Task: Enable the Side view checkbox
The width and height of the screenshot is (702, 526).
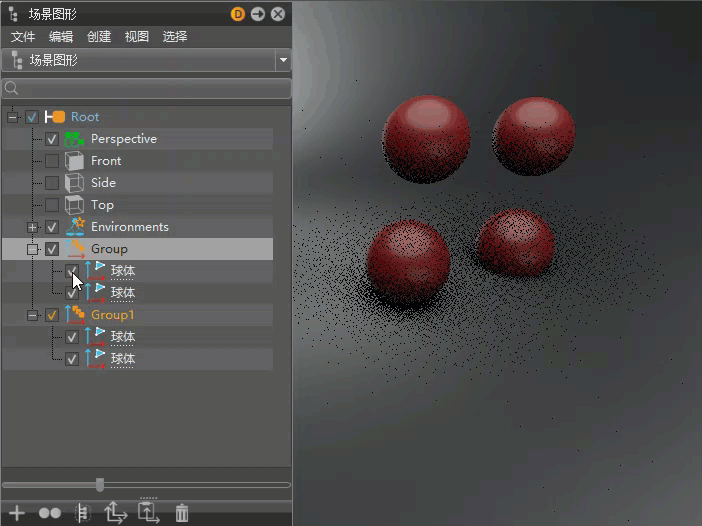Action: coord(52,183)
